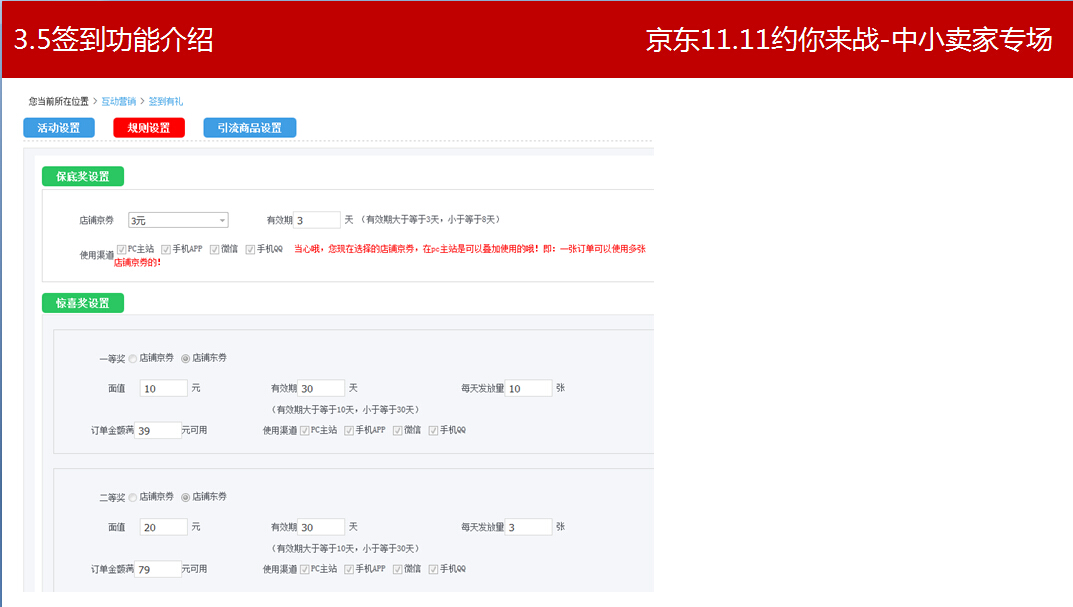Toggle 一等奖 手机APP channel checkbox
The height and width of the screenshot is (607, 1073).
[349, 430]
